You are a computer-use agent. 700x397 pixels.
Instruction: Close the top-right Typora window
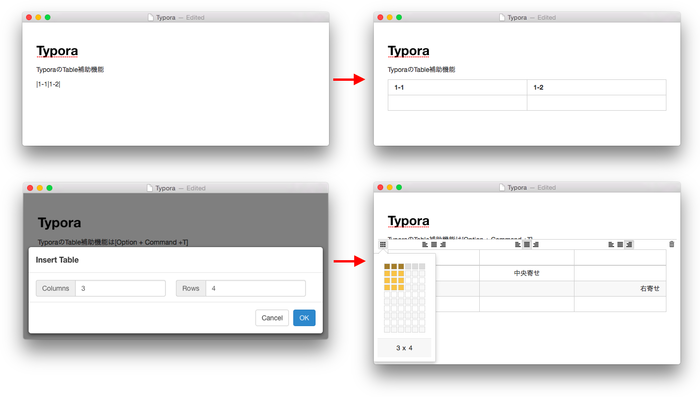(380, 17)
